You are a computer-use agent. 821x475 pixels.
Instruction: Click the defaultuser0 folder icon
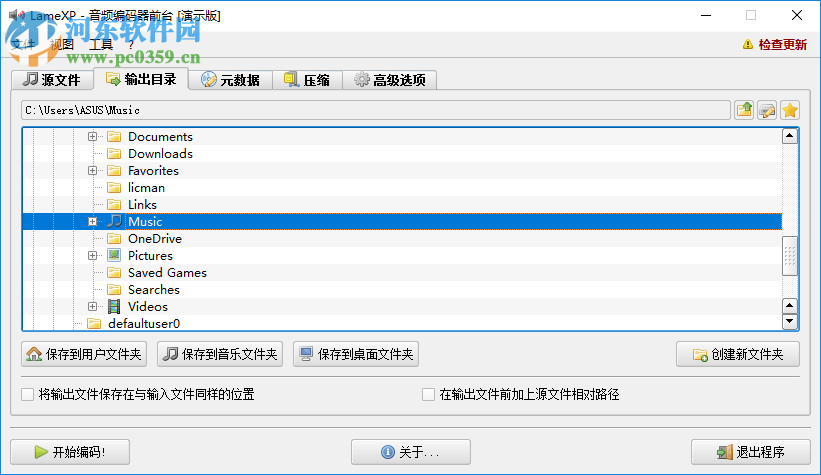[x=94, y=324]
